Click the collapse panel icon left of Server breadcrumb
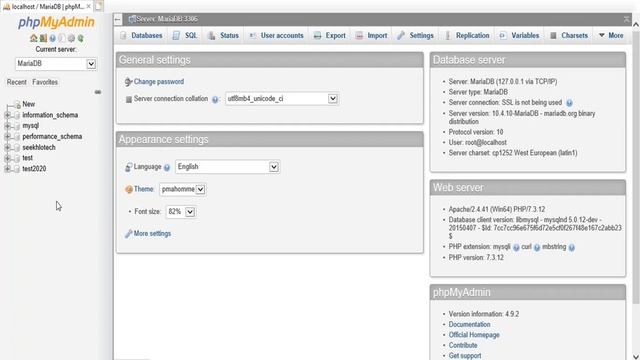The height and width of the screenshot is (360, 640). point(118,19)
